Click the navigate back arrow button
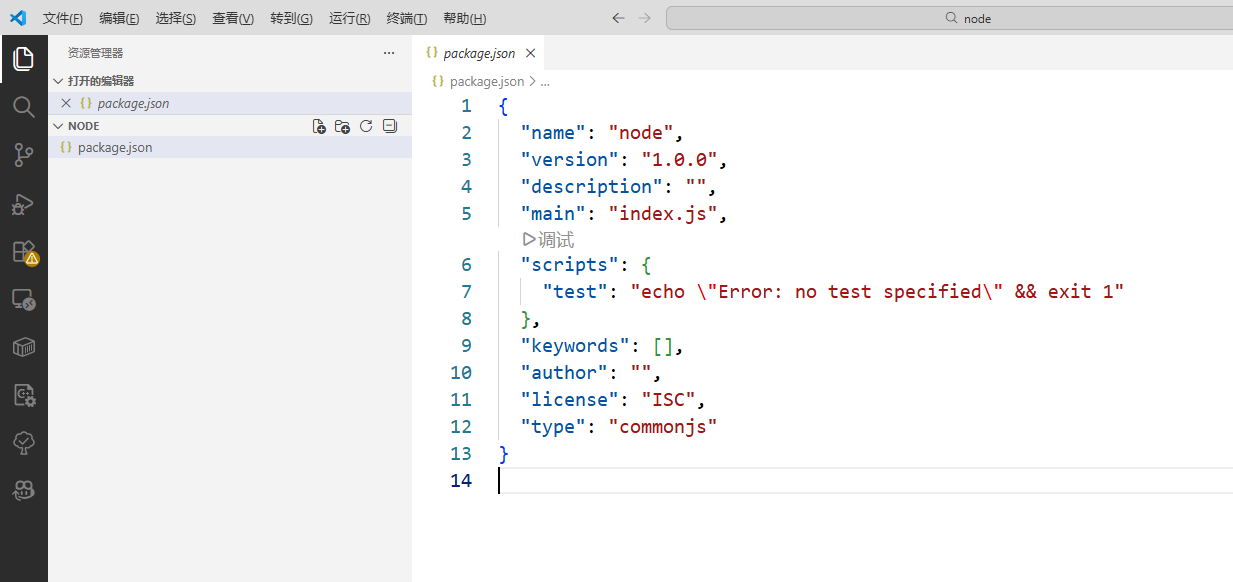 pyautogui.click(x=618, y=18)
